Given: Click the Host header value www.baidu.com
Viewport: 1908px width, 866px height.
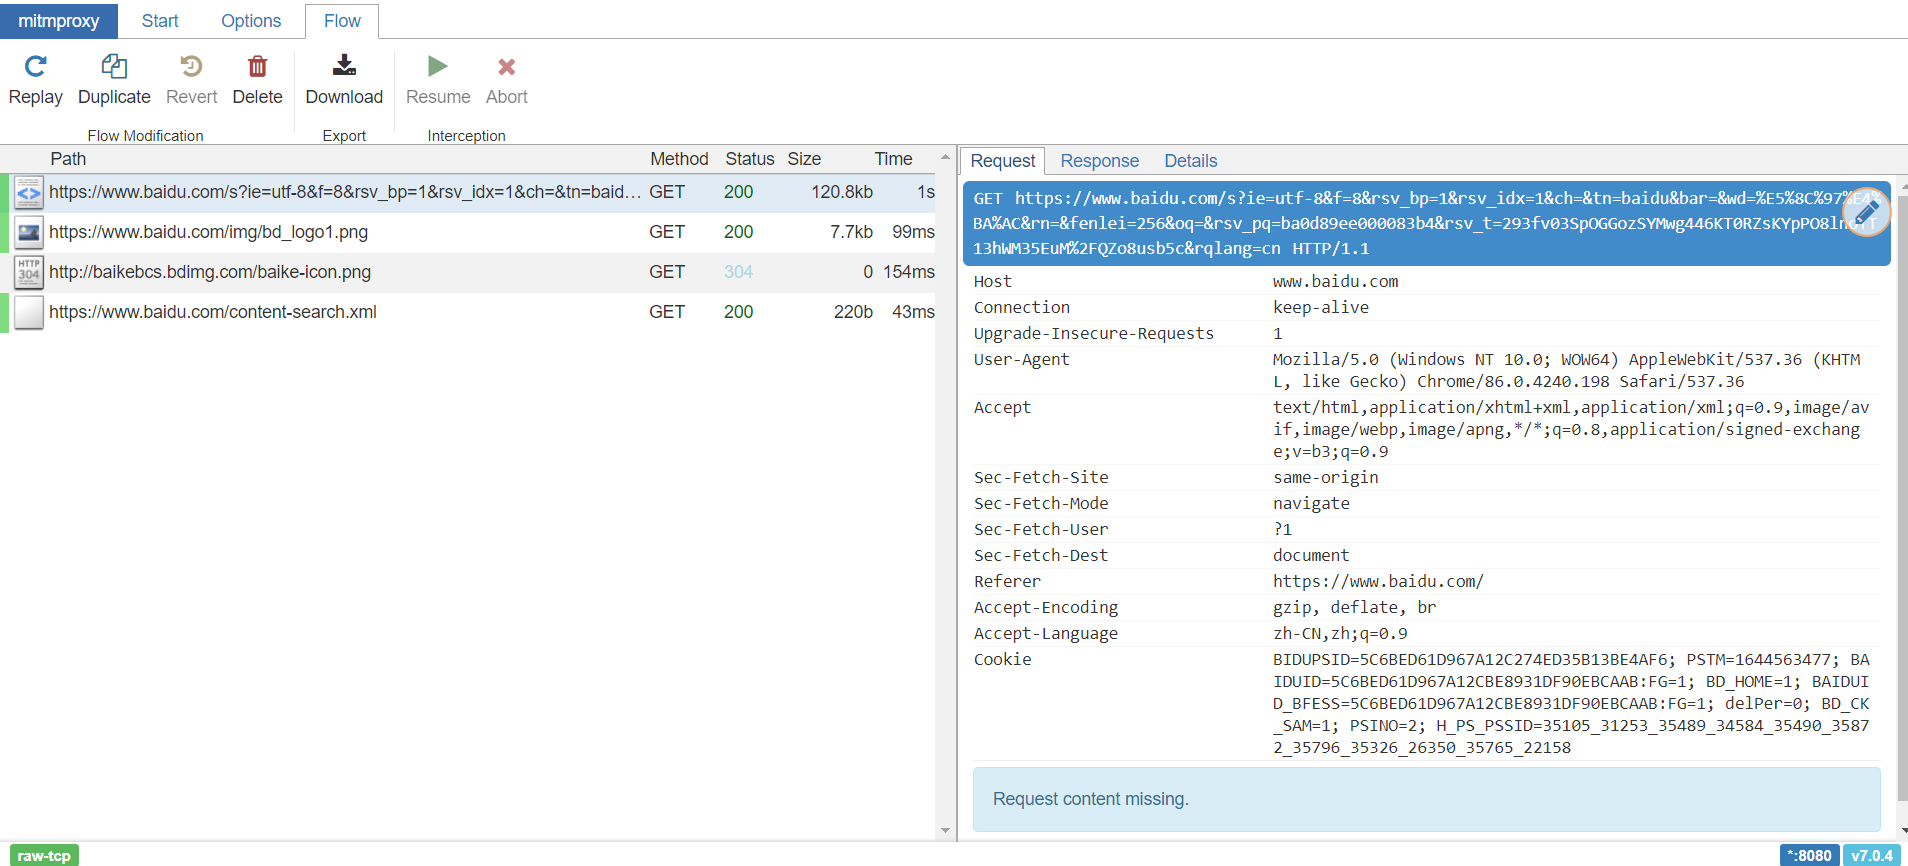Looking at the screenshot, I should [x=1335, y=282].
